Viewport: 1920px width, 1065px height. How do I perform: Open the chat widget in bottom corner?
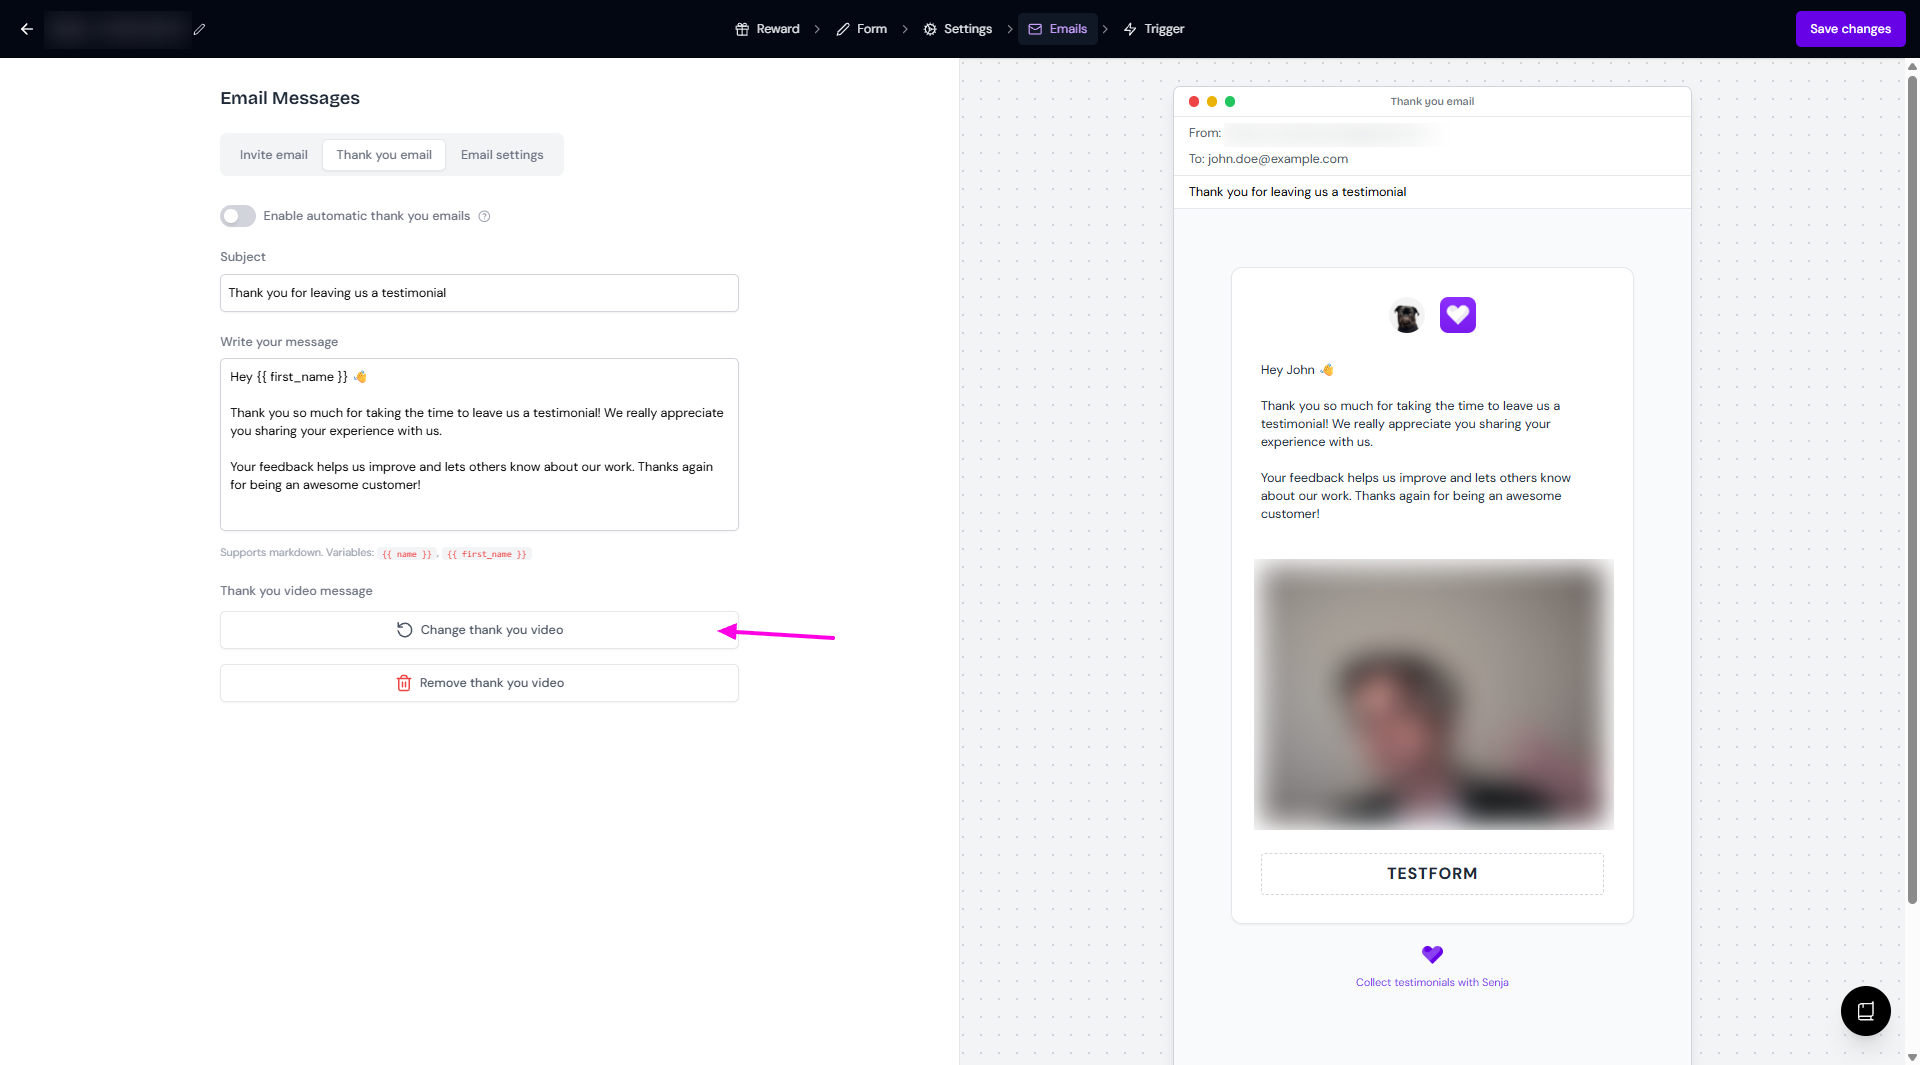1865,1010
